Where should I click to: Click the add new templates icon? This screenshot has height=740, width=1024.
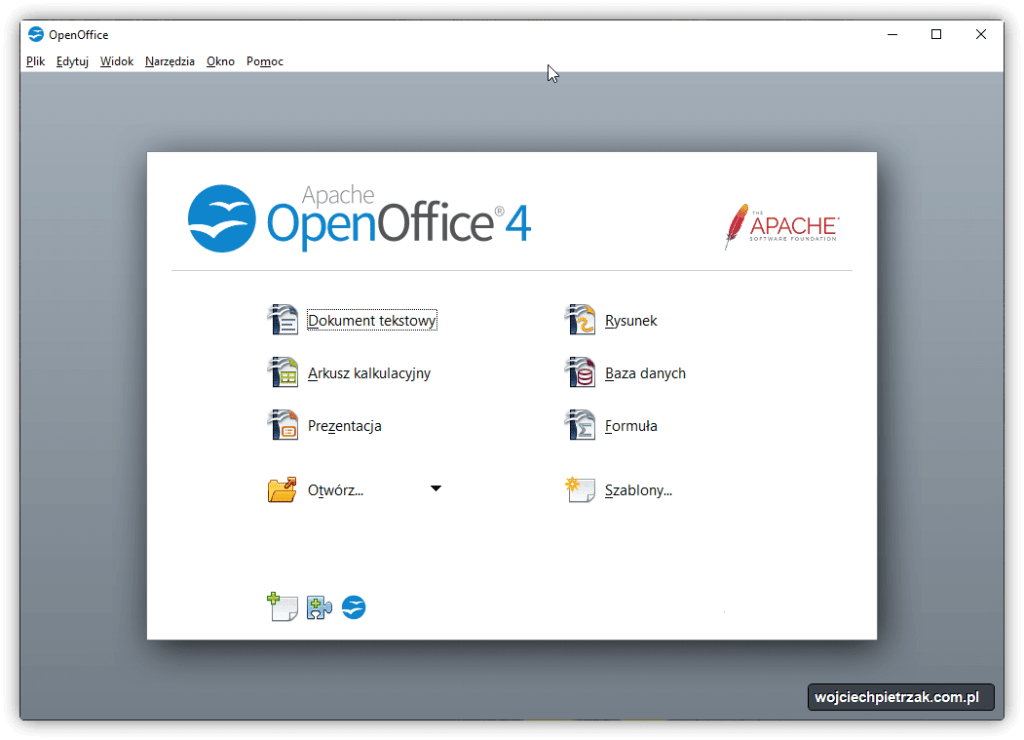(282, 607)
